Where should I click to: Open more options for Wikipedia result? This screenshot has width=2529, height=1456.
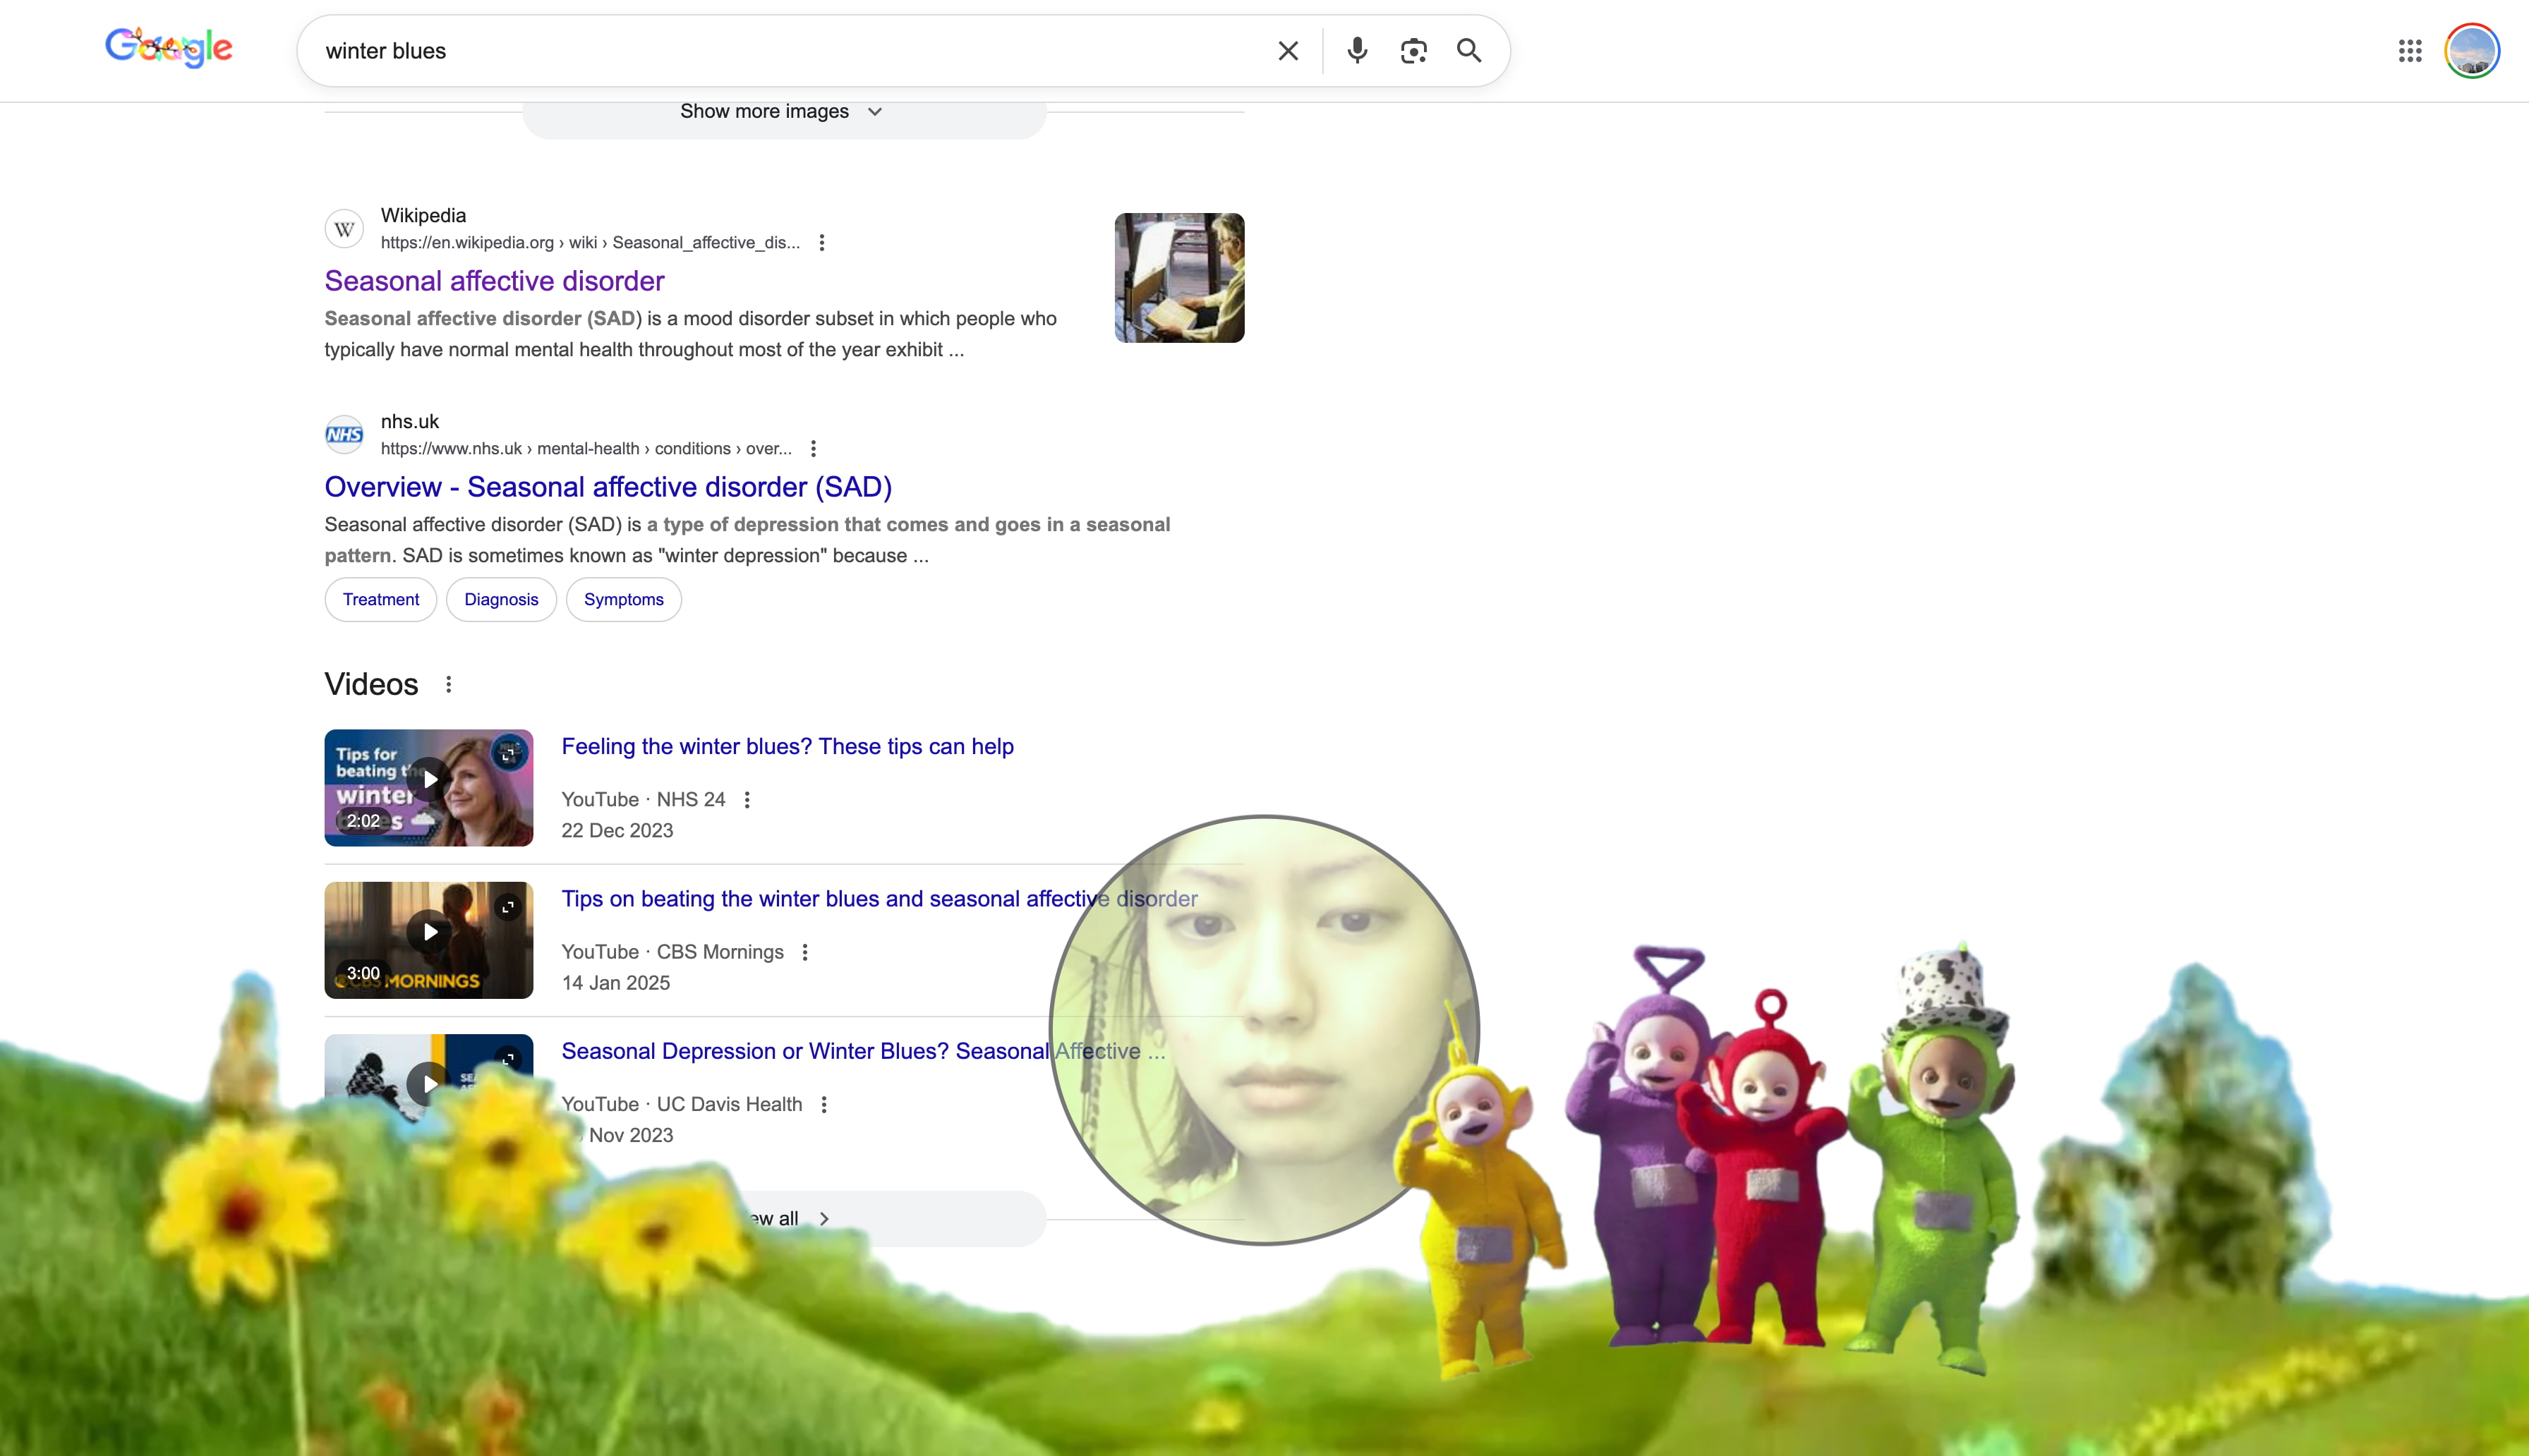[x=822, y=243]
